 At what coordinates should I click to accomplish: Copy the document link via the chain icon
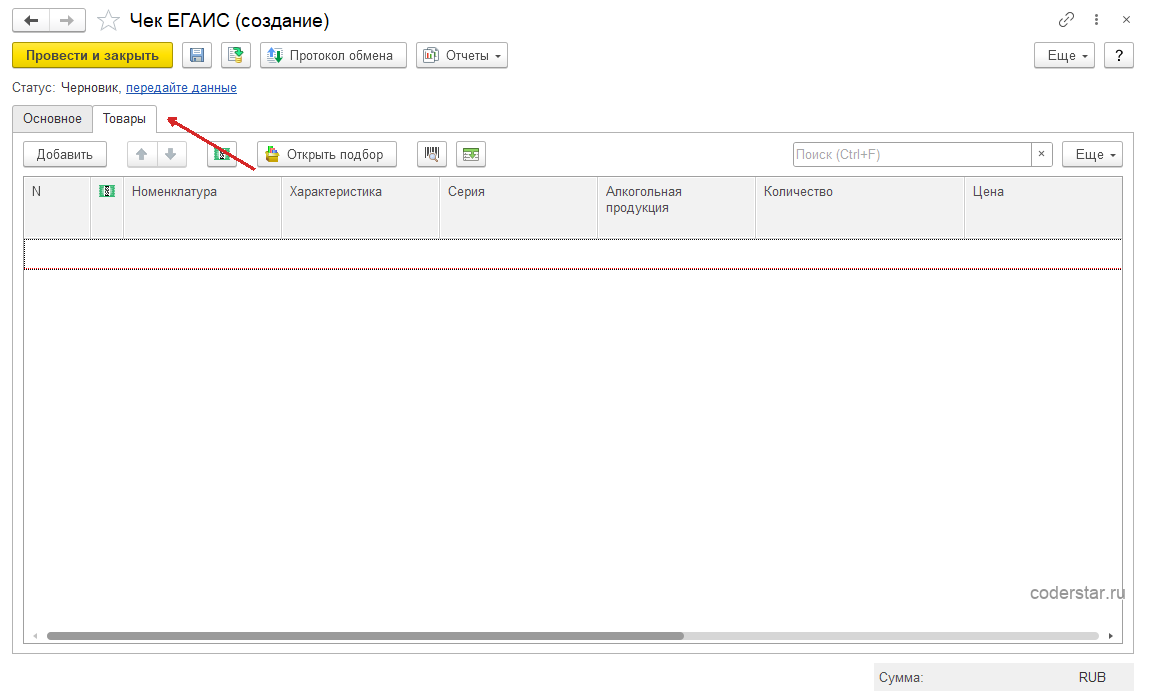1066,20
